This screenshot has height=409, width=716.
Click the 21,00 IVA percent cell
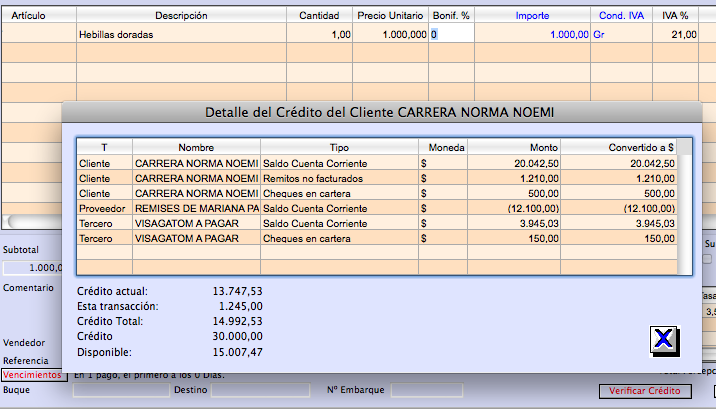click(675, 34)
